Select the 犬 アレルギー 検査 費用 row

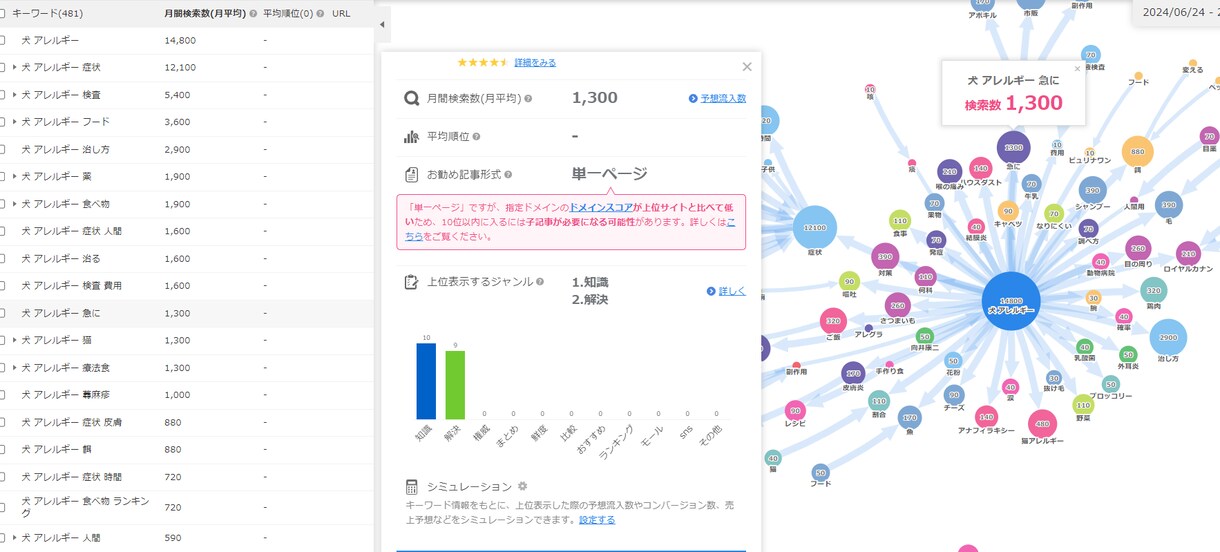187,285
